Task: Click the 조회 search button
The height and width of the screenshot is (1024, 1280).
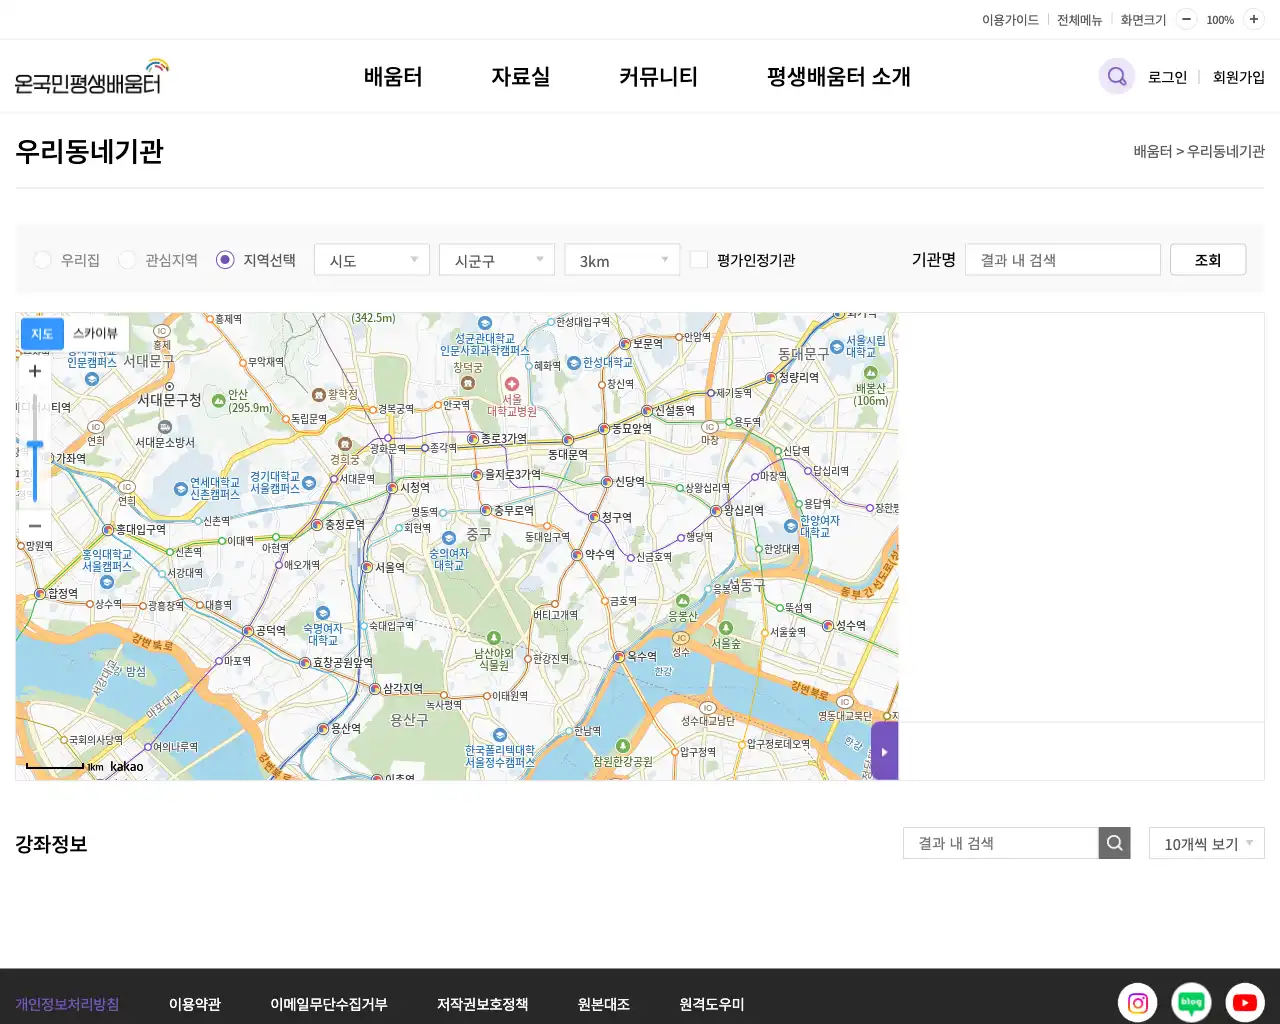Action: pos(1208,260)
